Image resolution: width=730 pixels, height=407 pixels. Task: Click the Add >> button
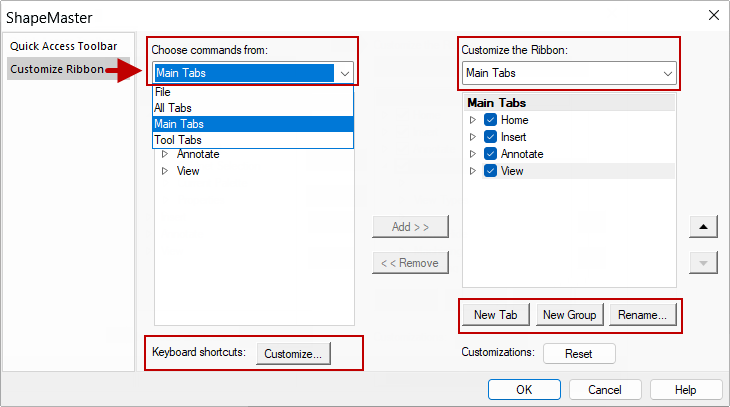click(410, 227)
